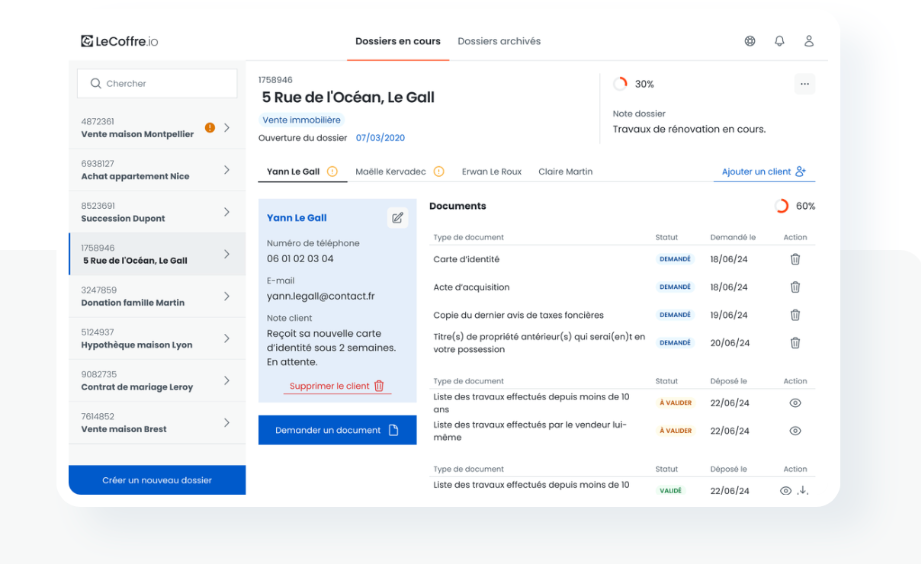Image resolution: width=921 pixels, height=564 pixels.
Task: Click Ajouter un client link
Action: point(764,172)
